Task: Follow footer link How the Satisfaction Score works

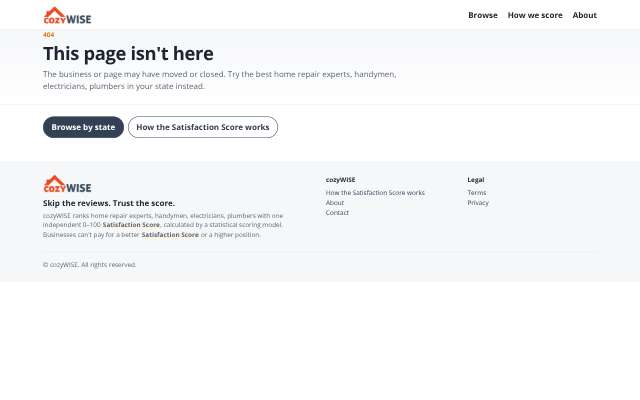Action: (375, 192)
